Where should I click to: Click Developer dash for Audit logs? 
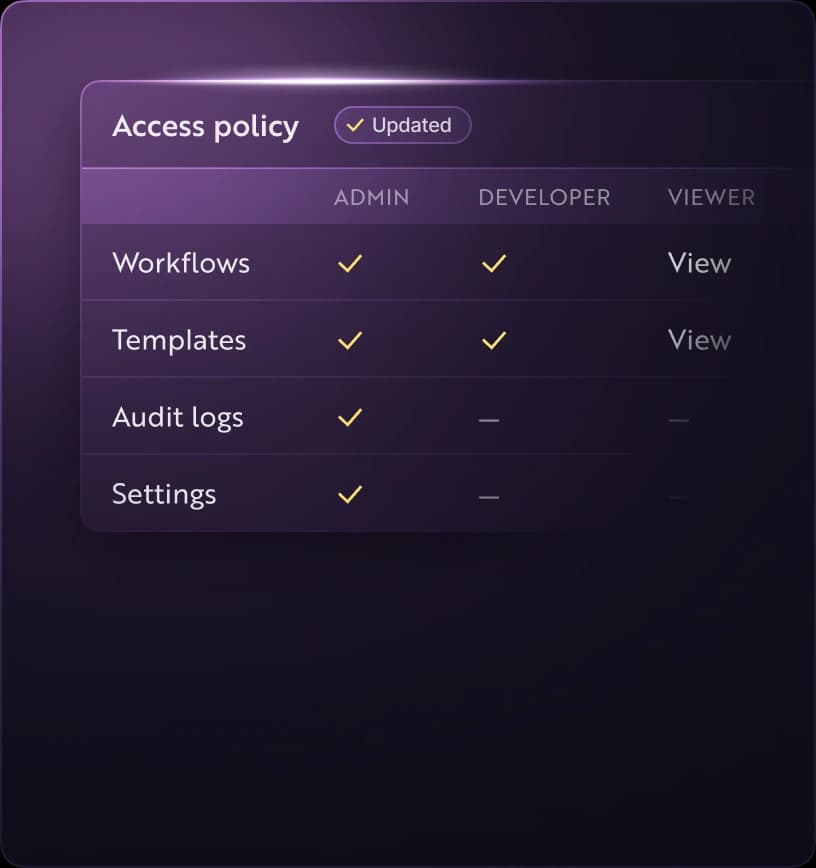(x=489, y=421)
